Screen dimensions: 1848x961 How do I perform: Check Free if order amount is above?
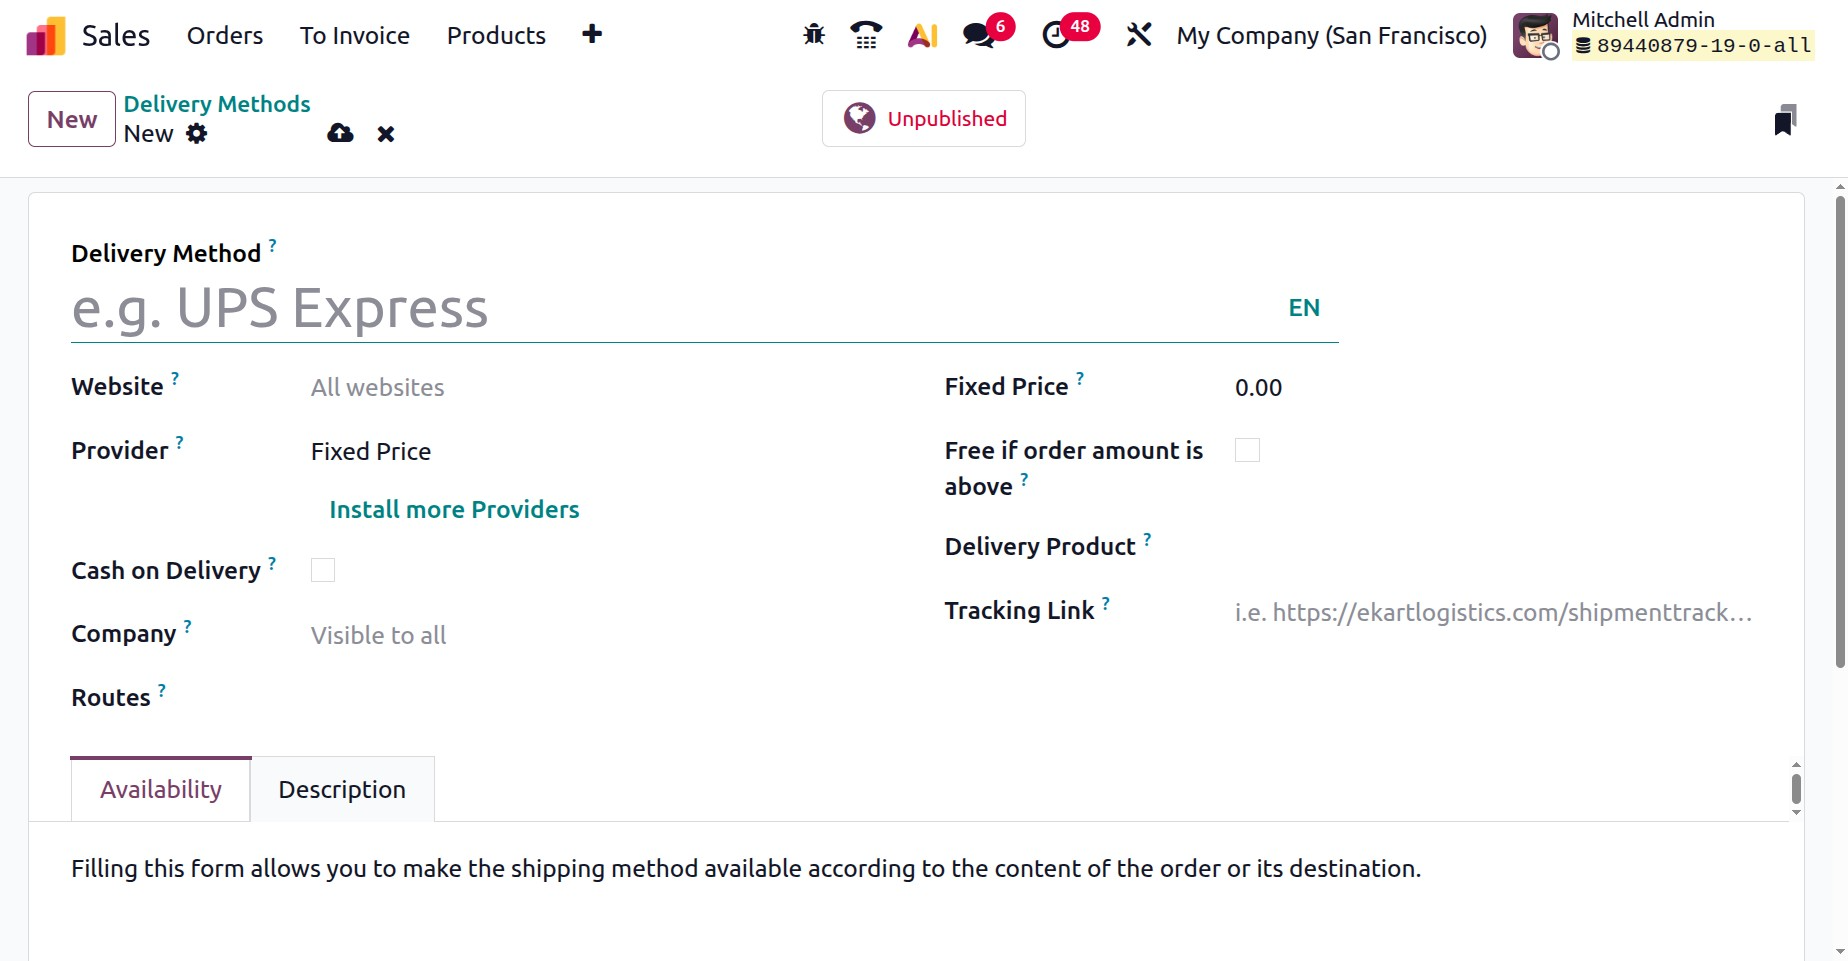tap(1247, 450)
